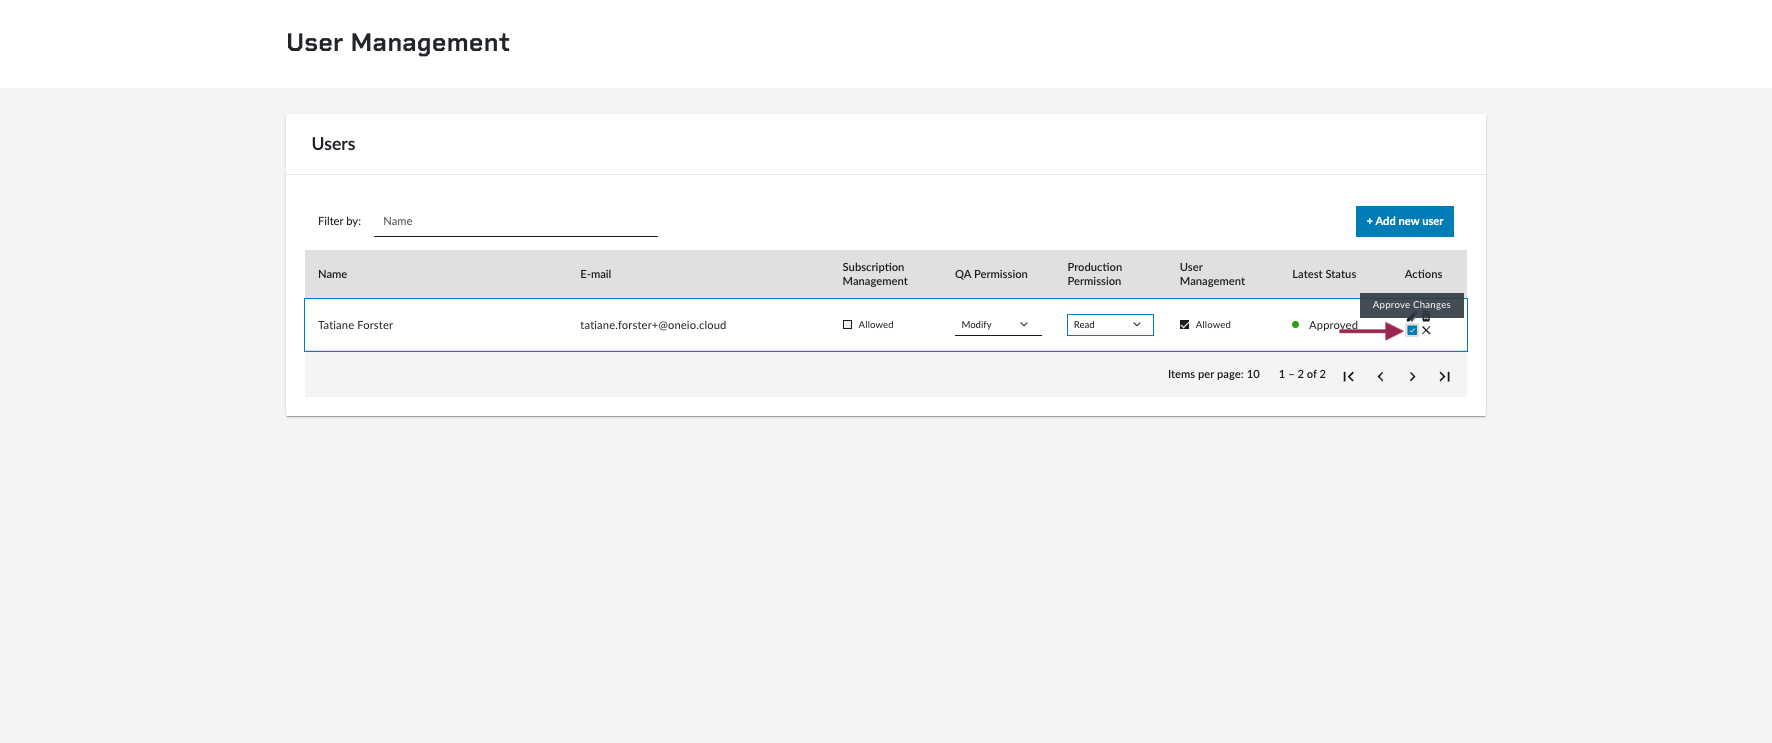The height and width of the screenshot is (743, 1772).
Task: Click Production Permission column header
Action: click(x=1095, y=274)
